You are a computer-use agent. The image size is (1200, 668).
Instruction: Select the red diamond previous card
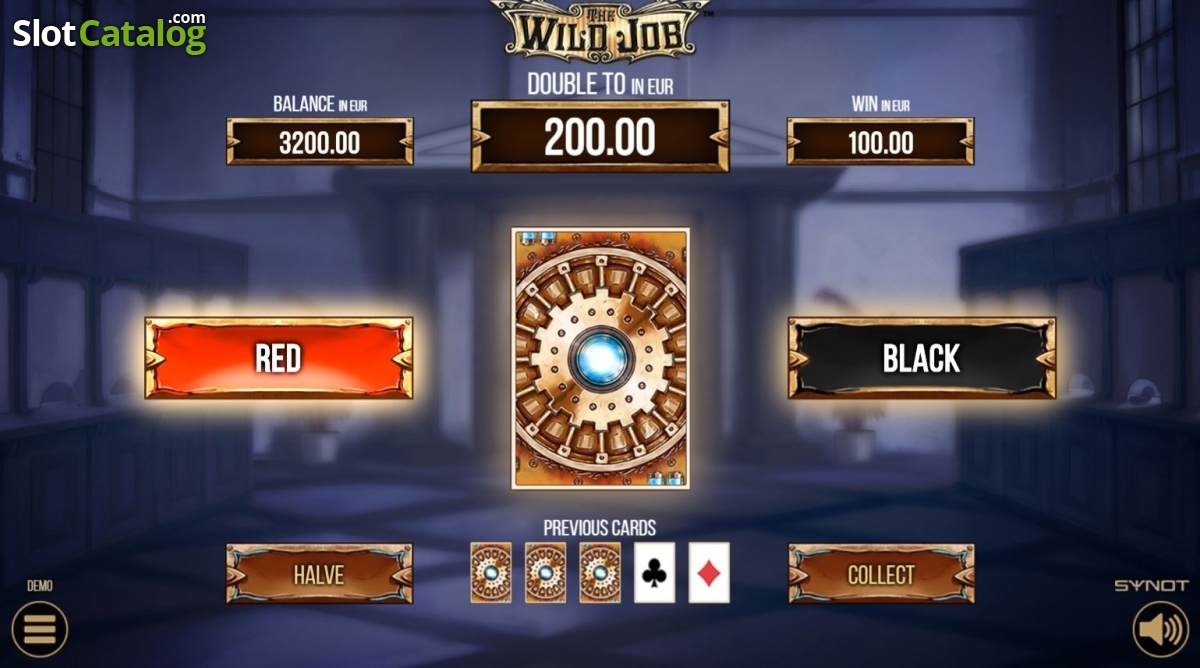coord(709,572)
